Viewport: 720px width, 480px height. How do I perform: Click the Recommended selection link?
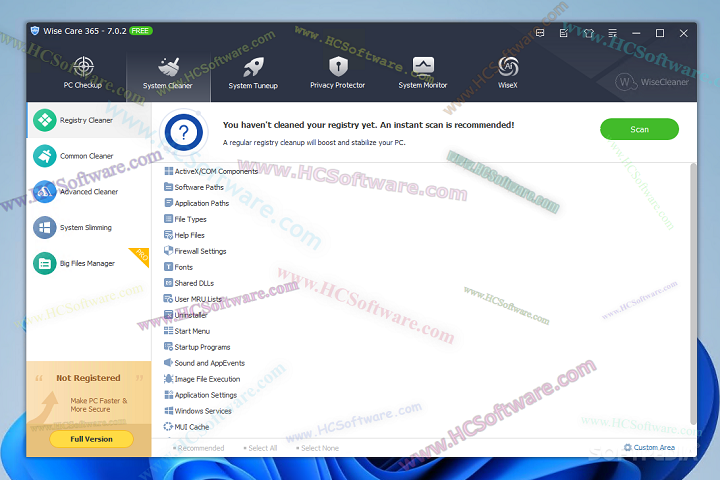199,448
